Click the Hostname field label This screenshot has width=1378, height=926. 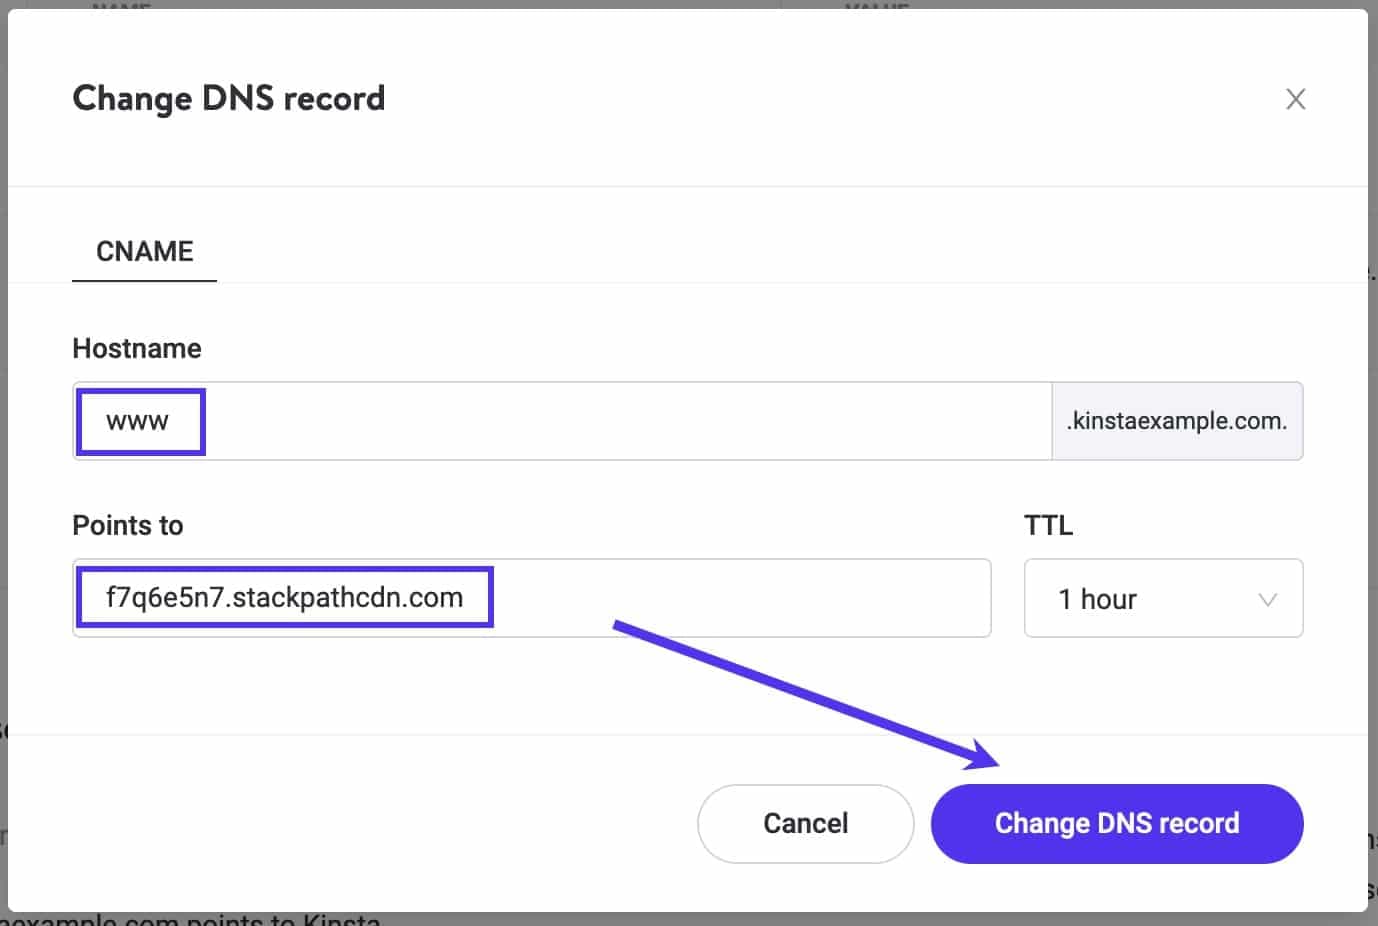click(136, 348)
